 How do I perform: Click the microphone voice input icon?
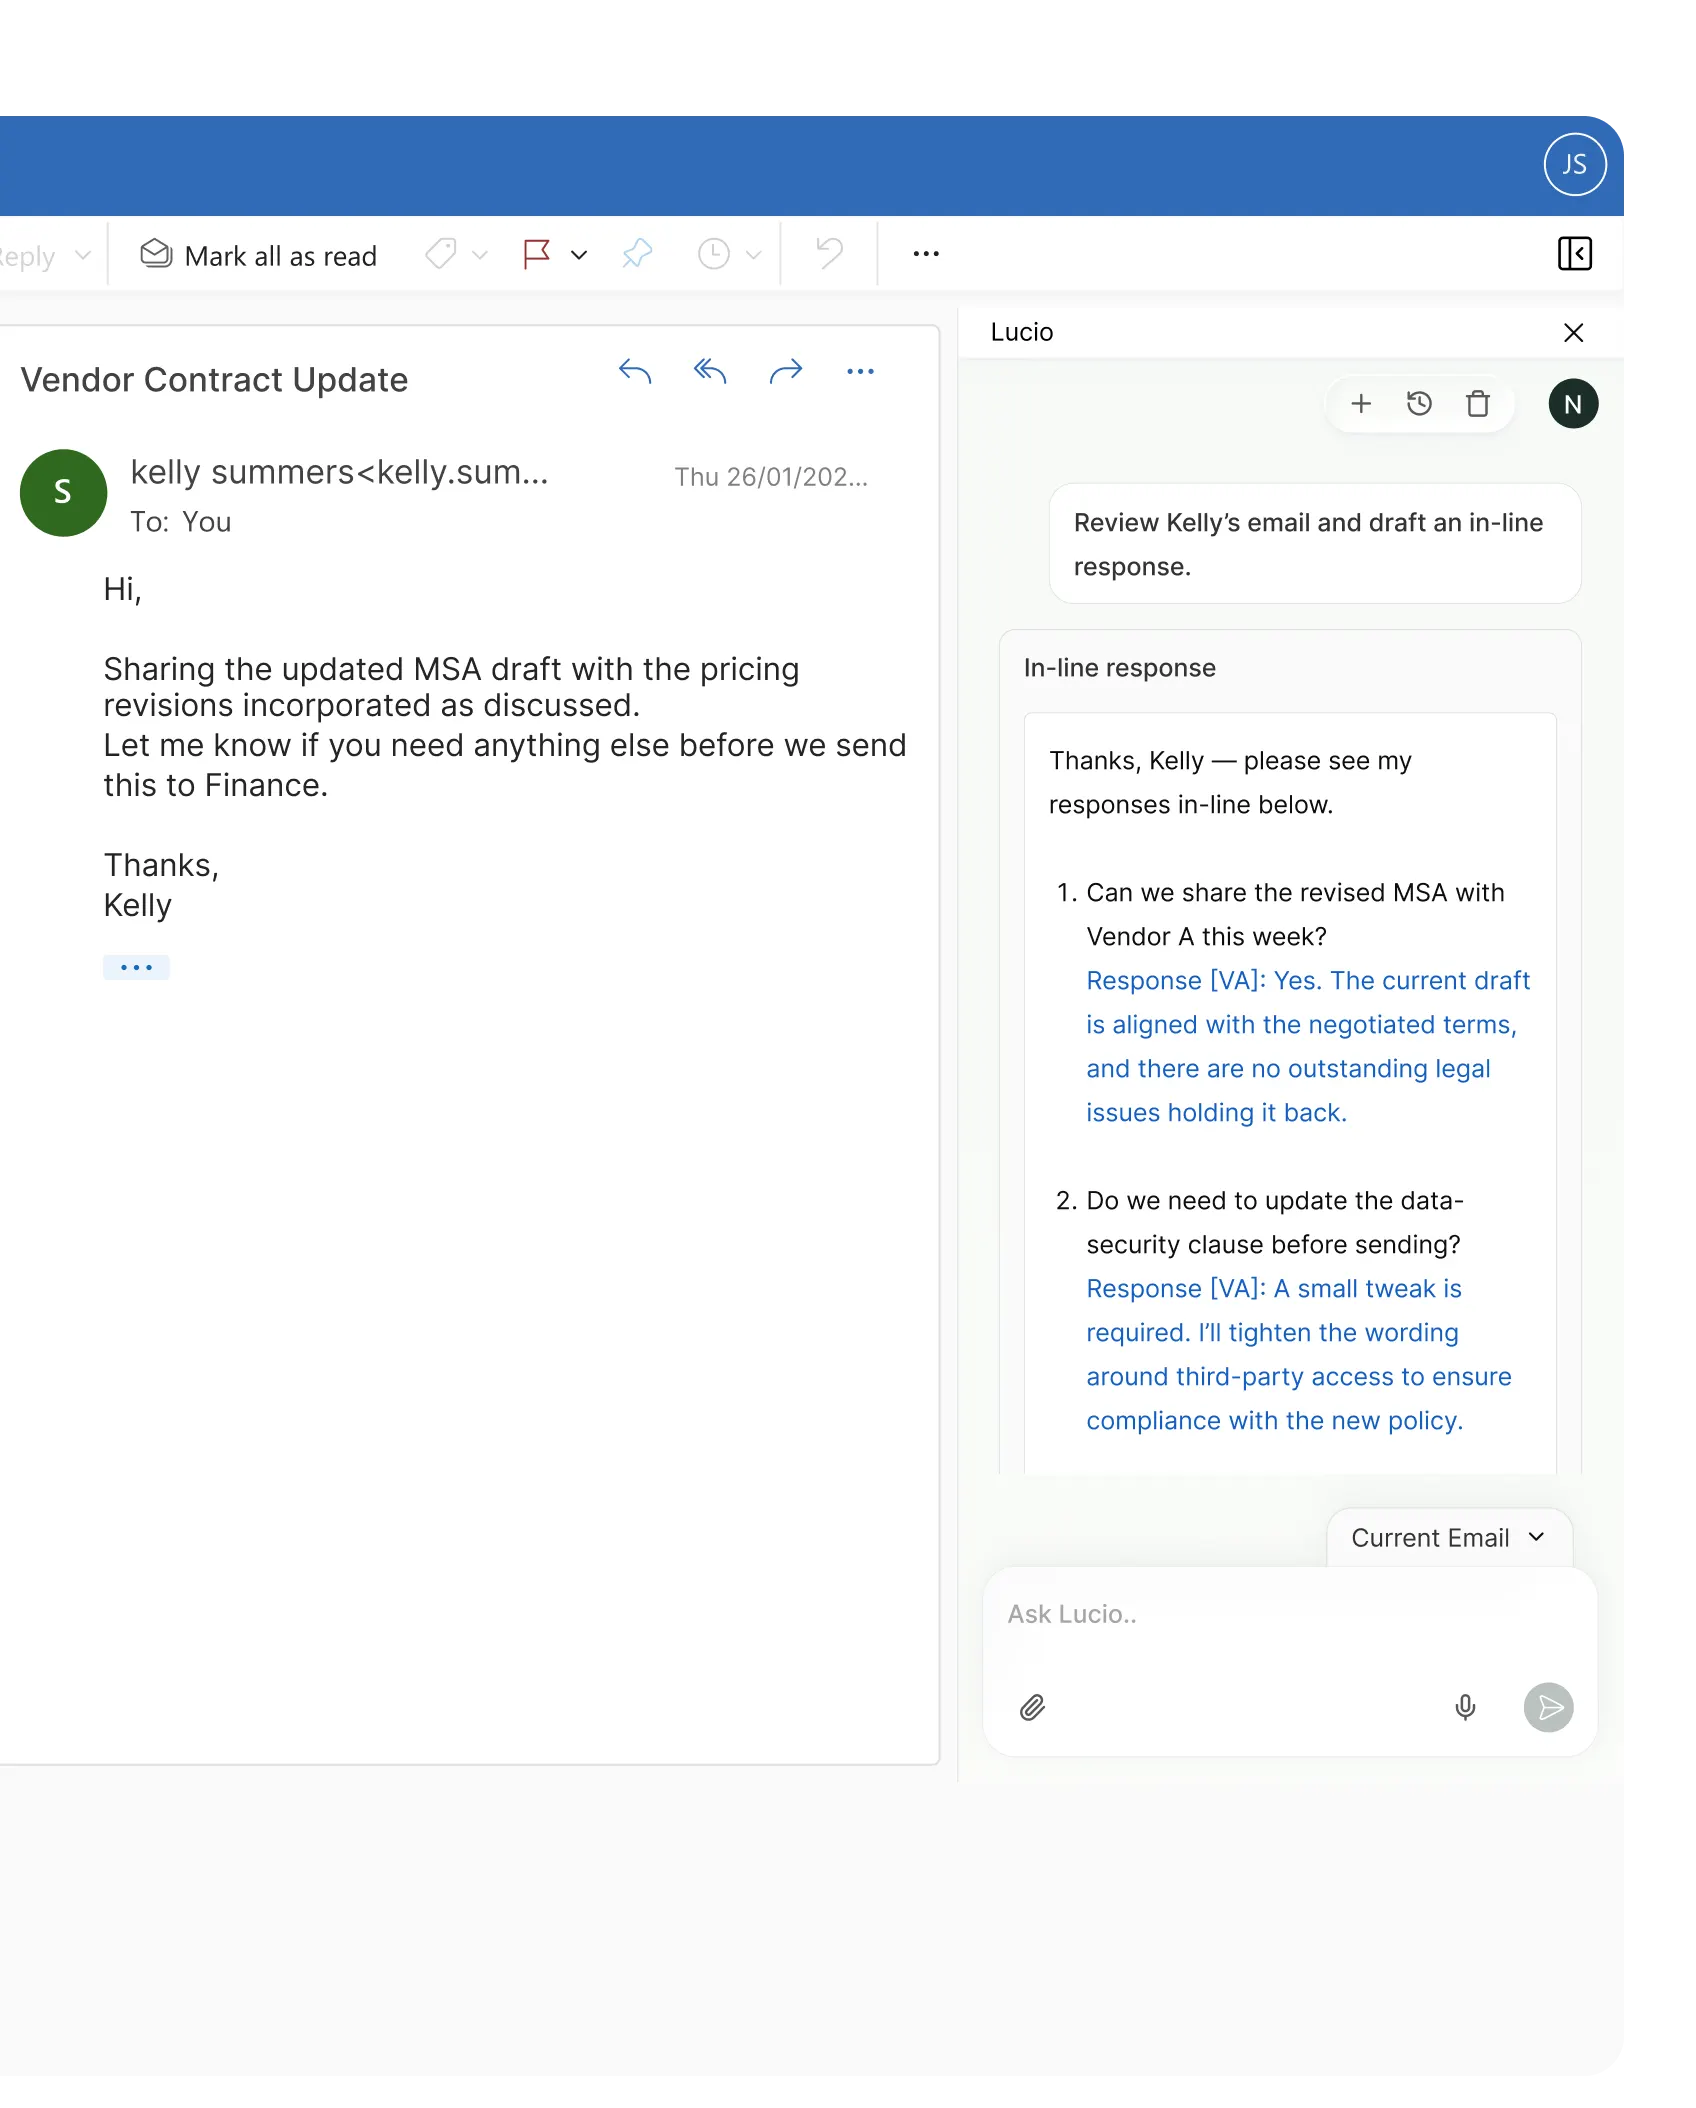pyautogui.click(x=1465, y=1707)
